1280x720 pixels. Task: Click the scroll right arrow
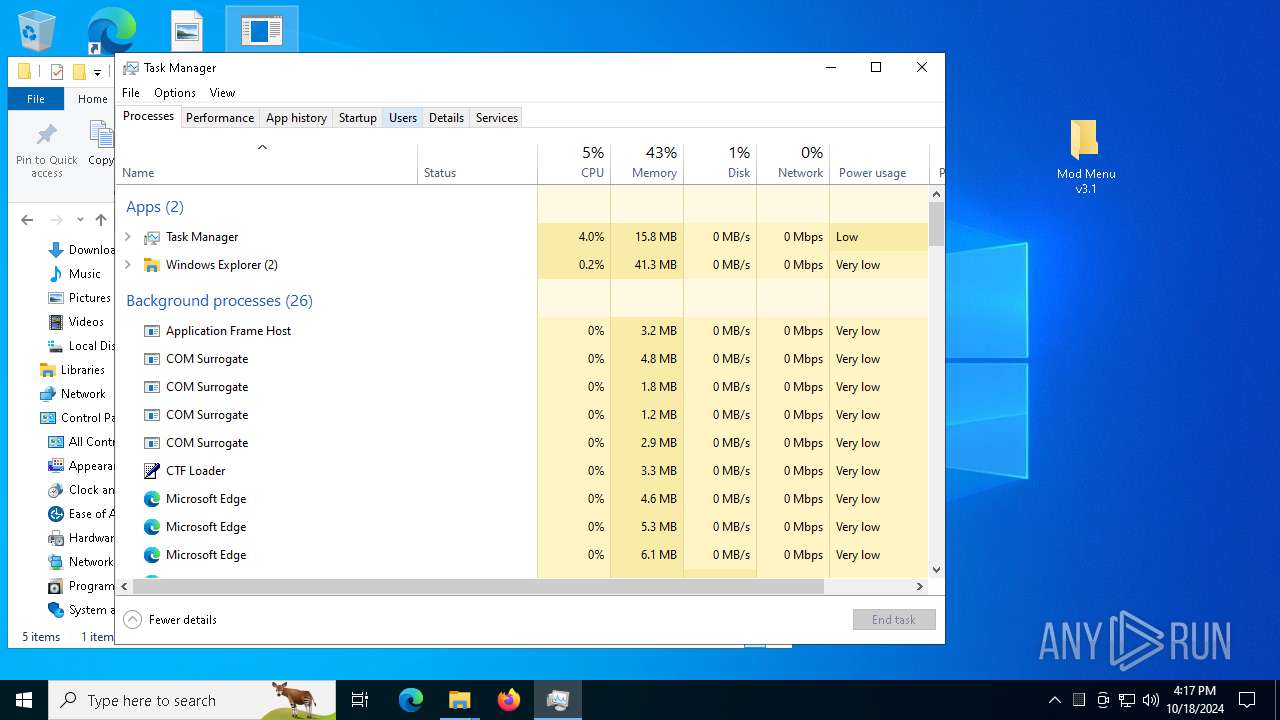pos(921,587)
